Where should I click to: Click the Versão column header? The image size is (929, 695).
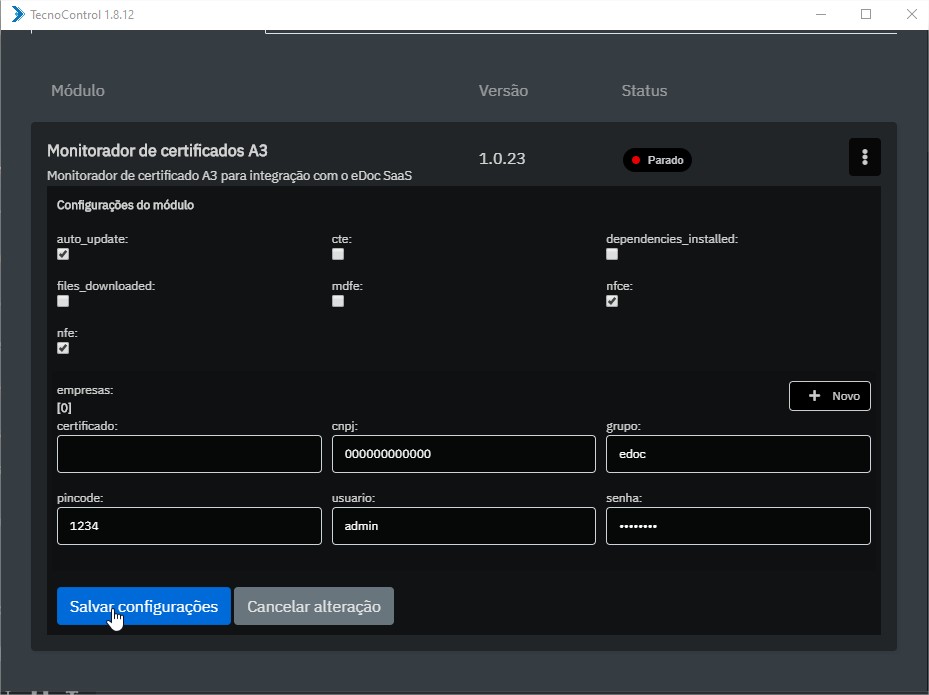[x=503, y=91]
